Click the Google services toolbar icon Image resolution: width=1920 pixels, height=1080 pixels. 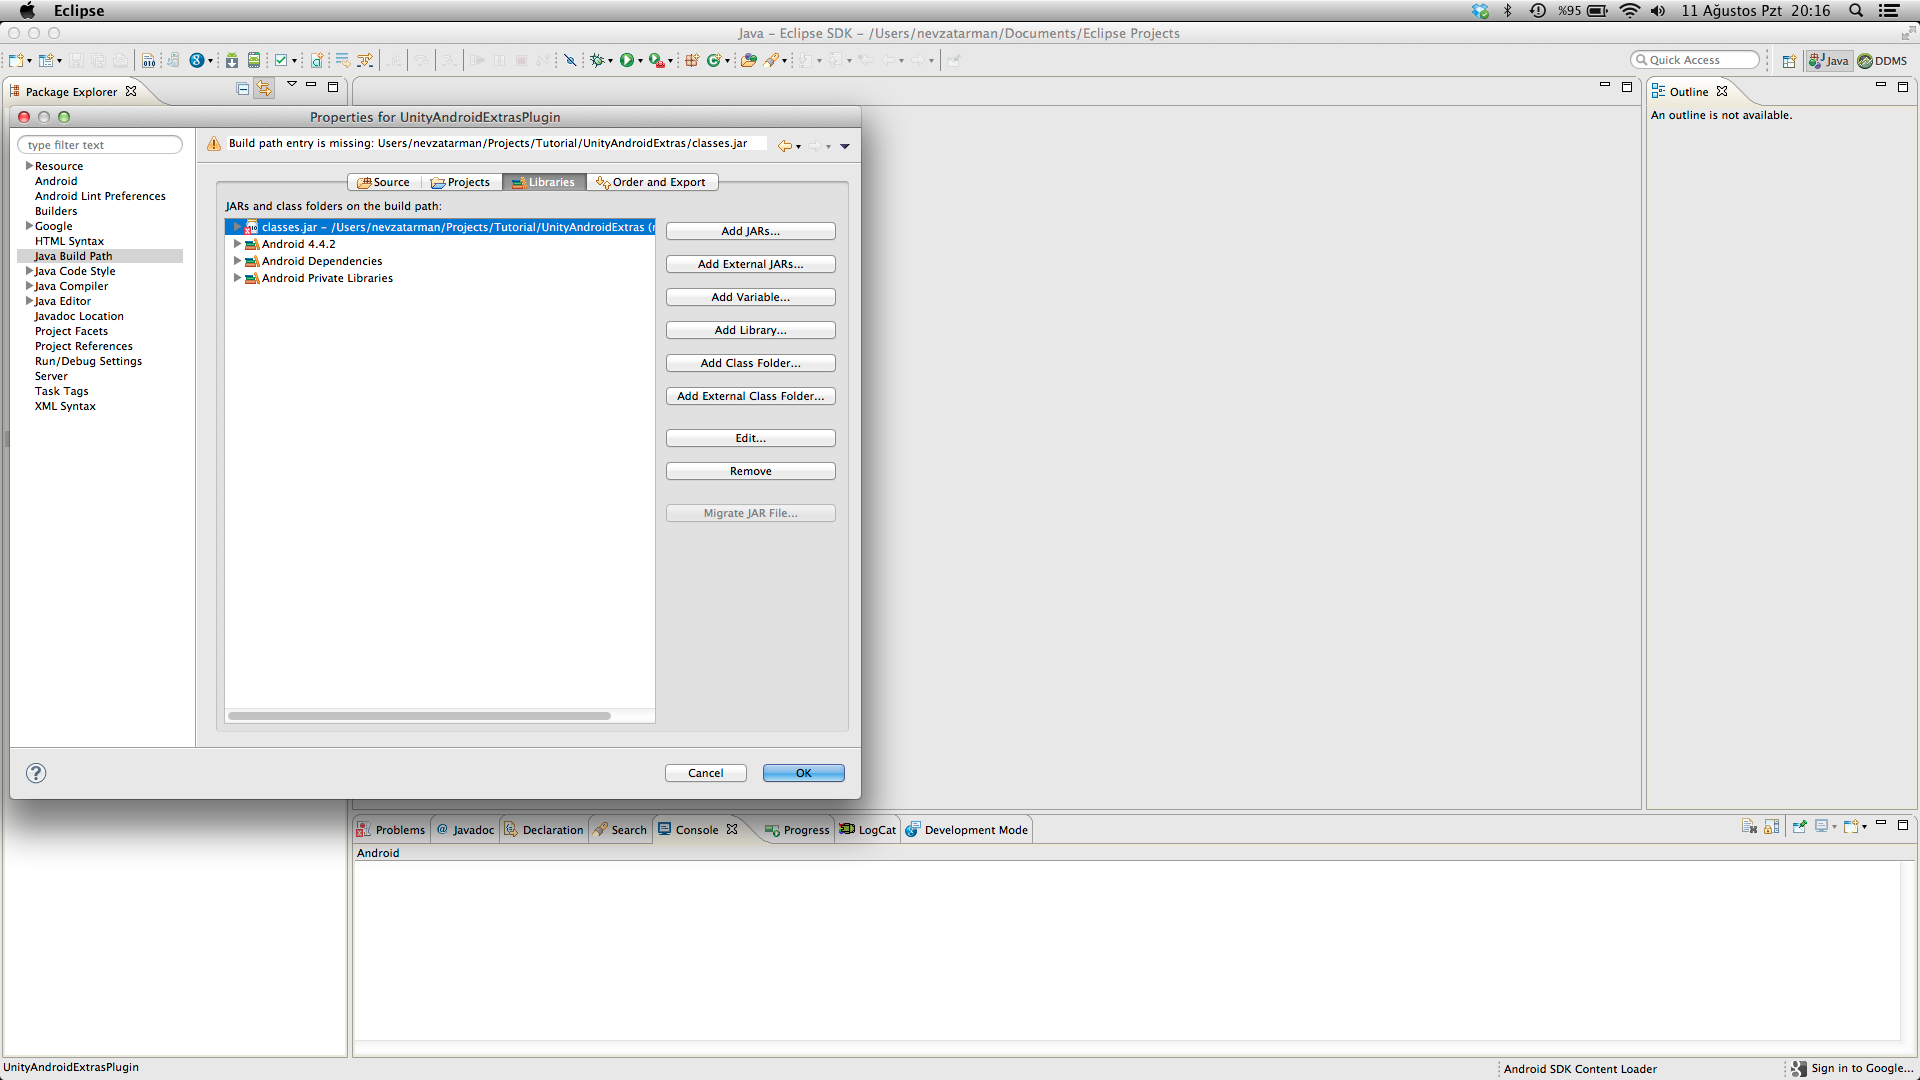point(197,60)
